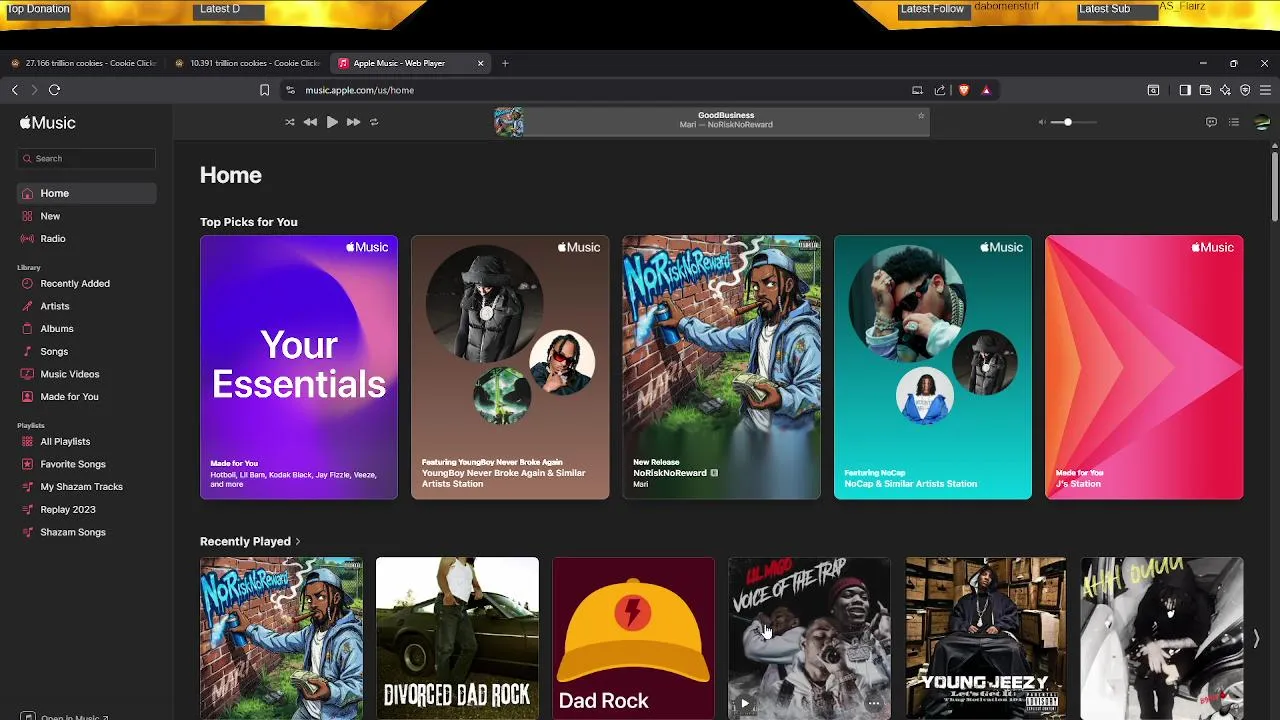Screen dimensions: 1280x720
Task: Open NoCap & Similar Artists Station card
Action: [x=933, y=367]
